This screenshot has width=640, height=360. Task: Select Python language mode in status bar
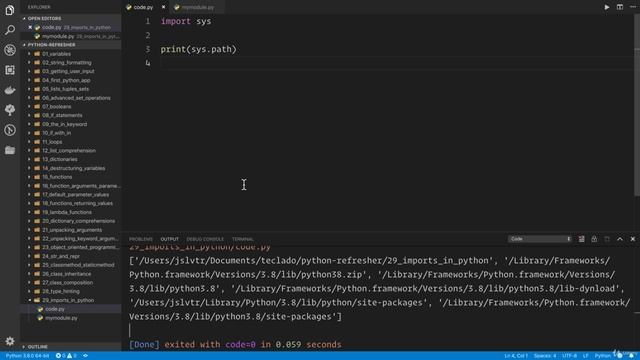pos(602,356)
